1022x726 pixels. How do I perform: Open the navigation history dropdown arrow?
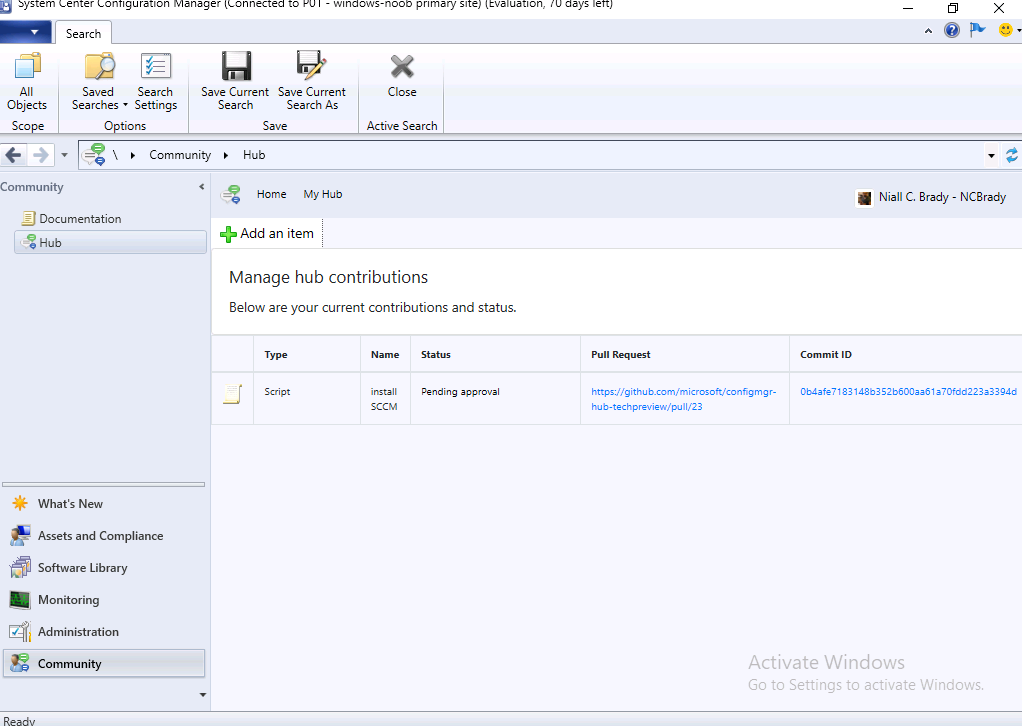[x=65, y=155]
